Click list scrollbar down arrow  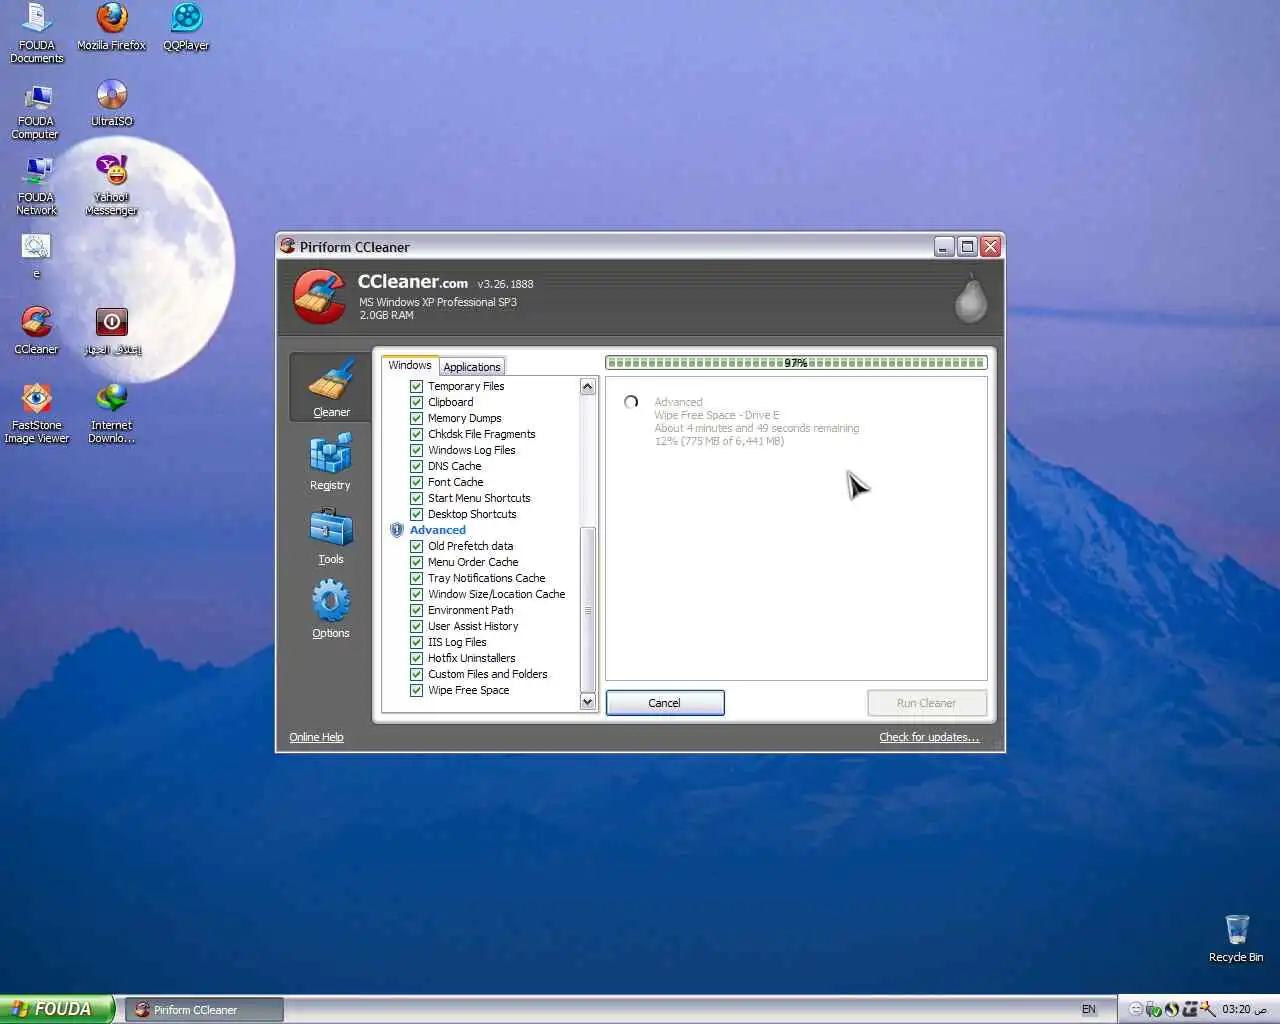point(588,702)
